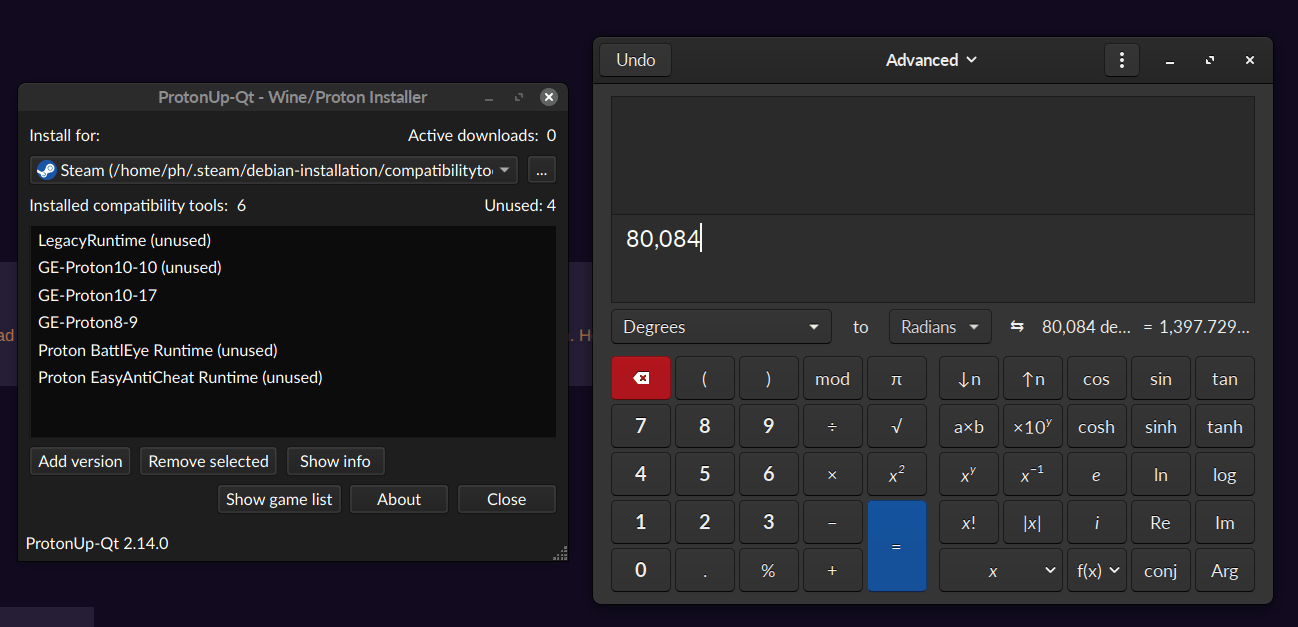Click the mod key

[833, 378]
